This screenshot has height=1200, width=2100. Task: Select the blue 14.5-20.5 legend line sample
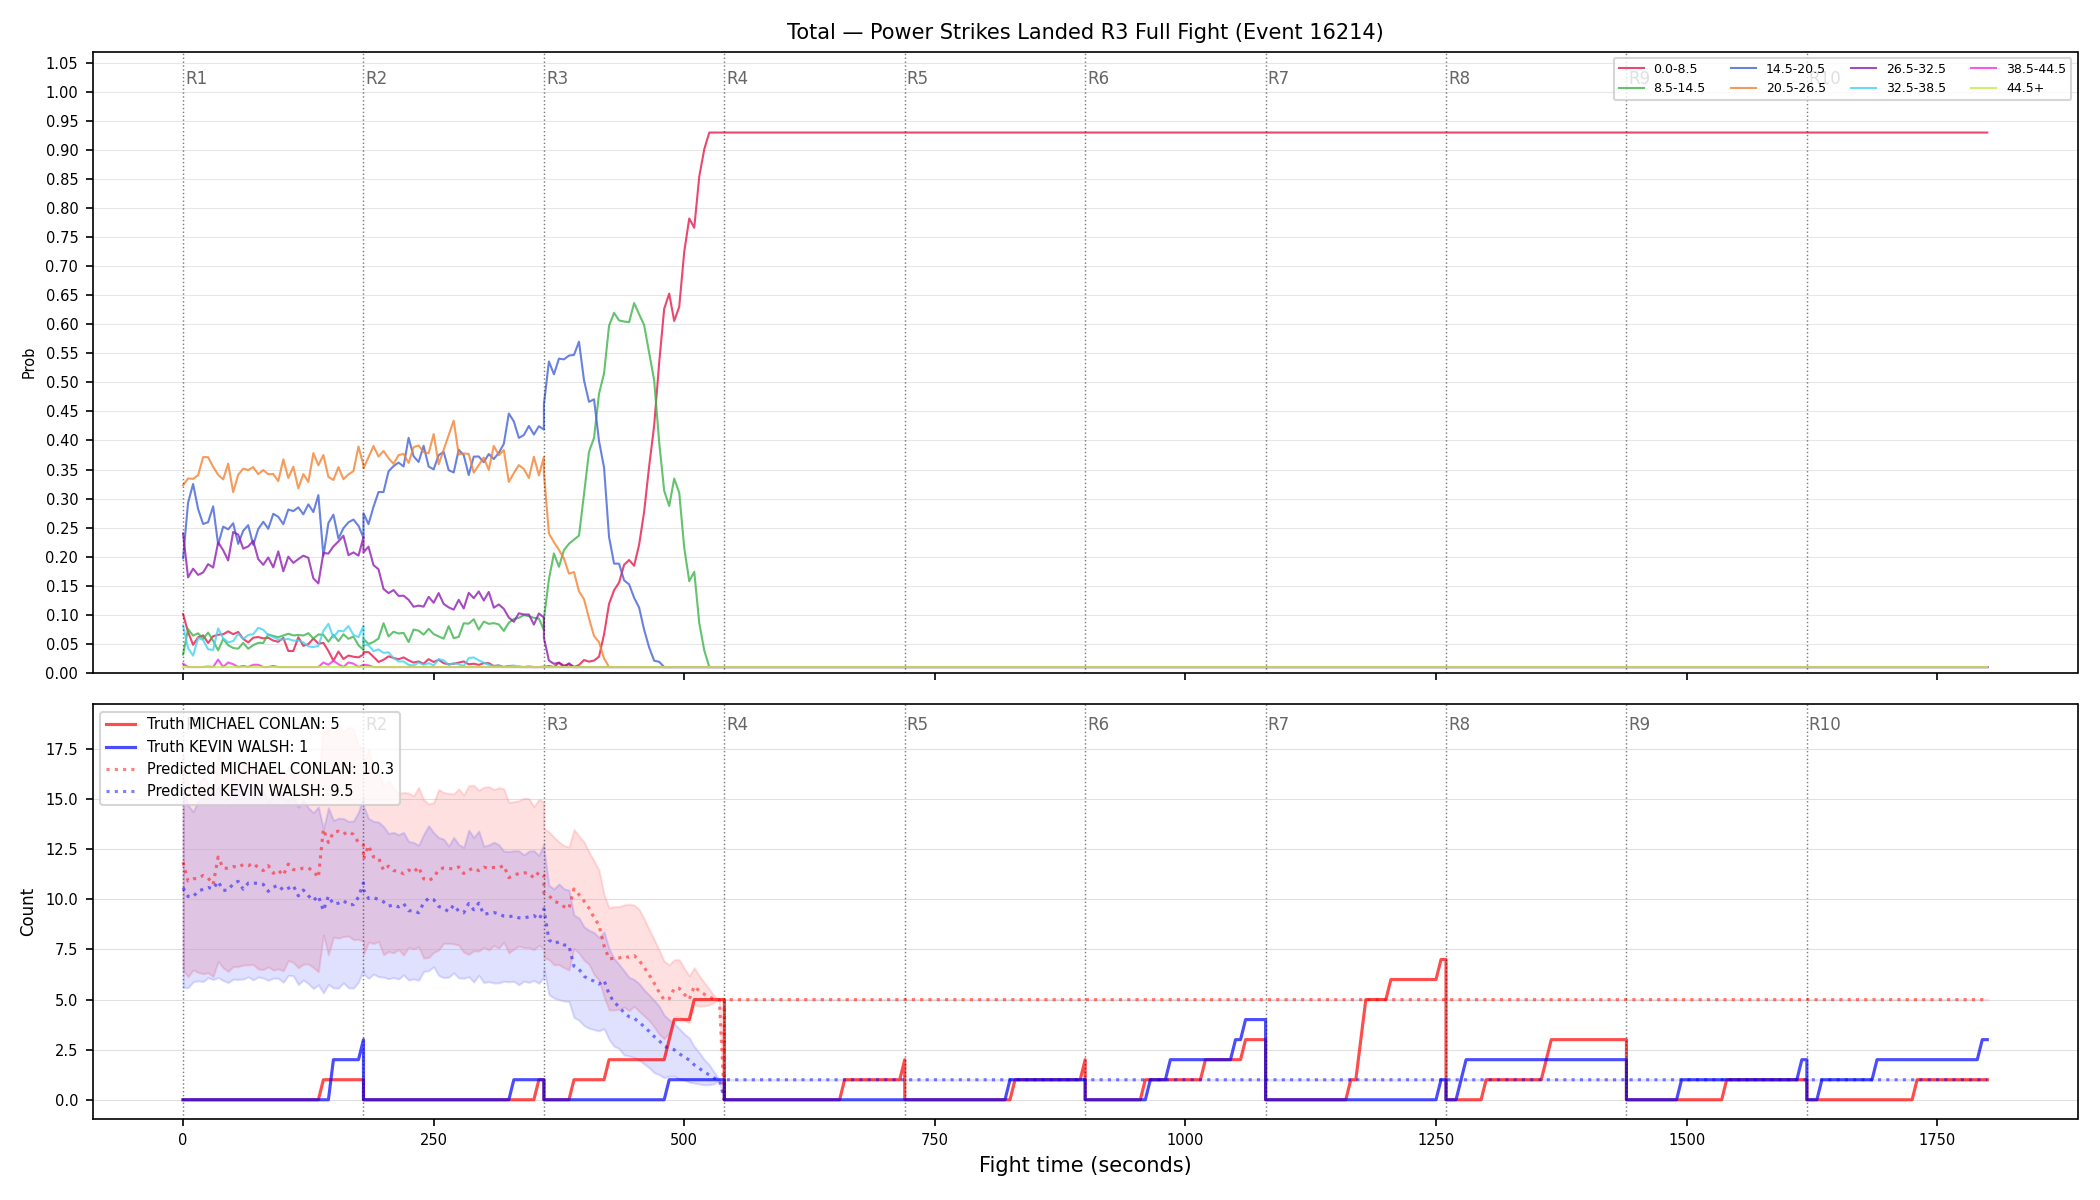[x=1744, y=69]
